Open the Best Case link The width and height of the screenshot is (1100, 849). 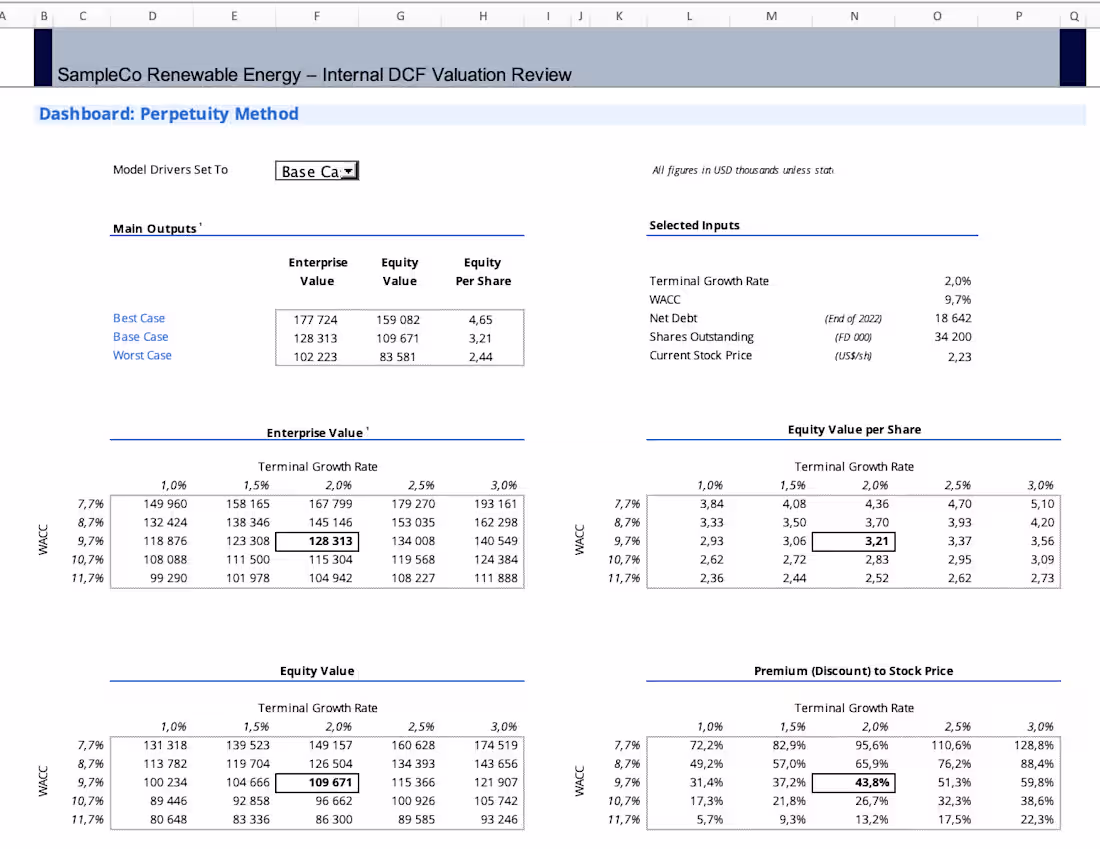(x=139, y=318)
